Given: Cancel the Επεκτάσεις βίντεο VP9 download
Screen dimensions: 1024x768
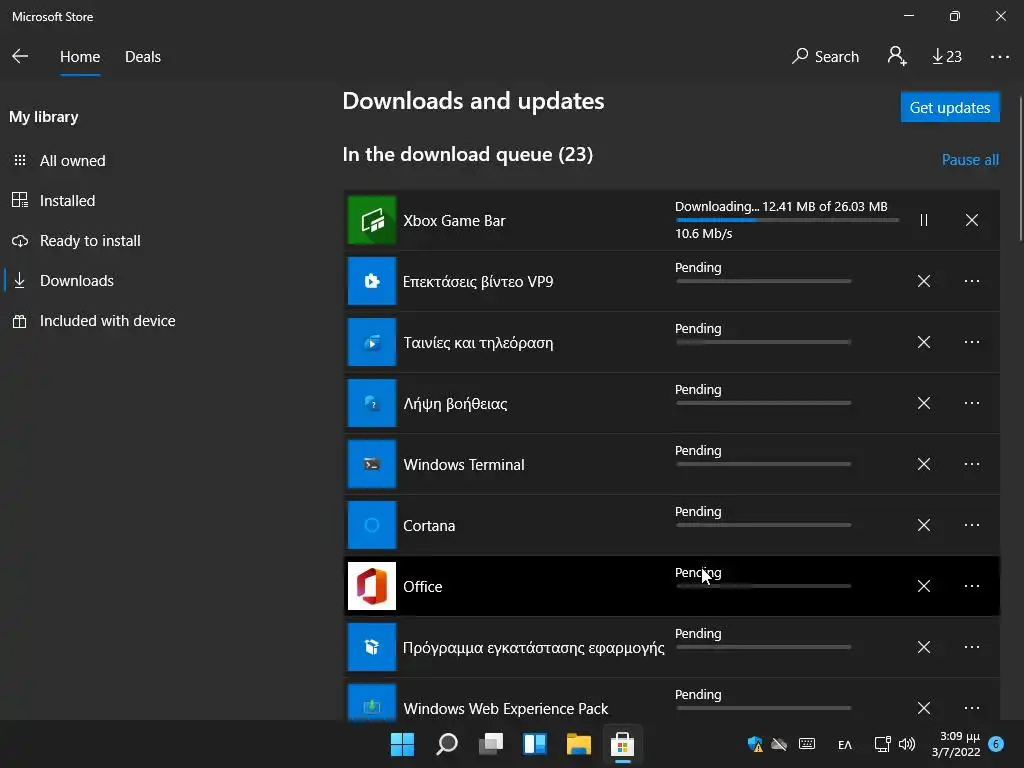Looking at the screenshot, I should coord(923,281).
